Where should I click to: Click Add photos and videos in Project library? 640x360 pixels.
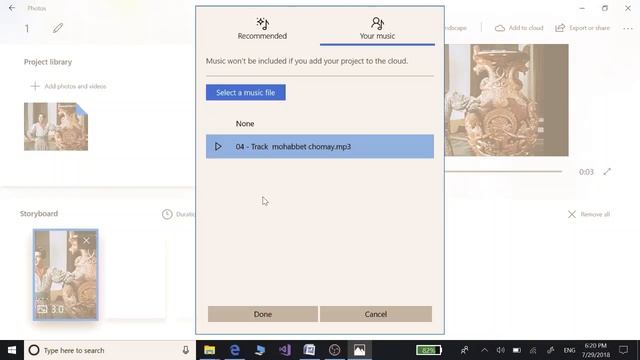[x=69, y=86]
